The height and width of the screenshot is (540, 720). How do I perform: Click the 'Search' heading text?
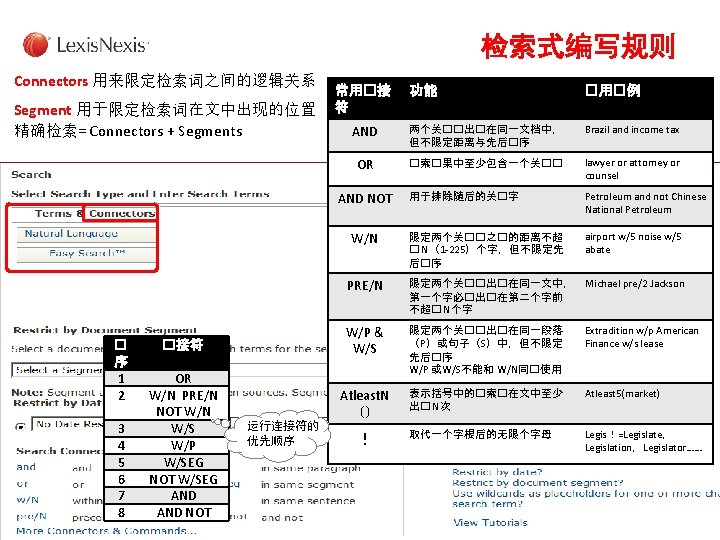point(31,174)
